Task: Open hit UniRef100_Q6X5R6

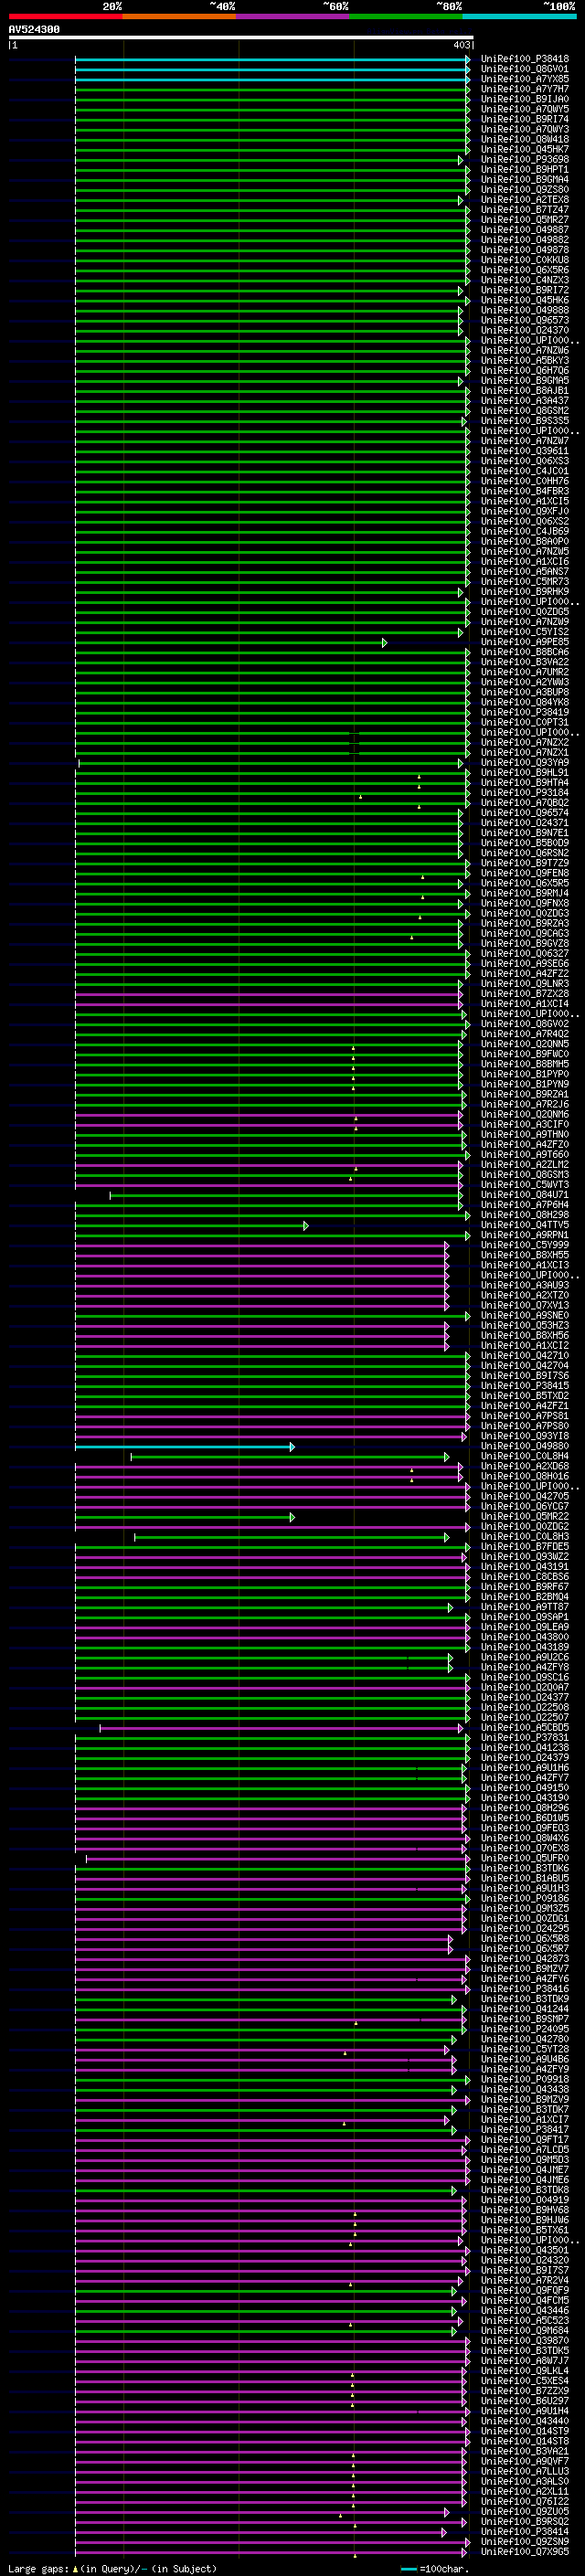Action: (525, 270)
